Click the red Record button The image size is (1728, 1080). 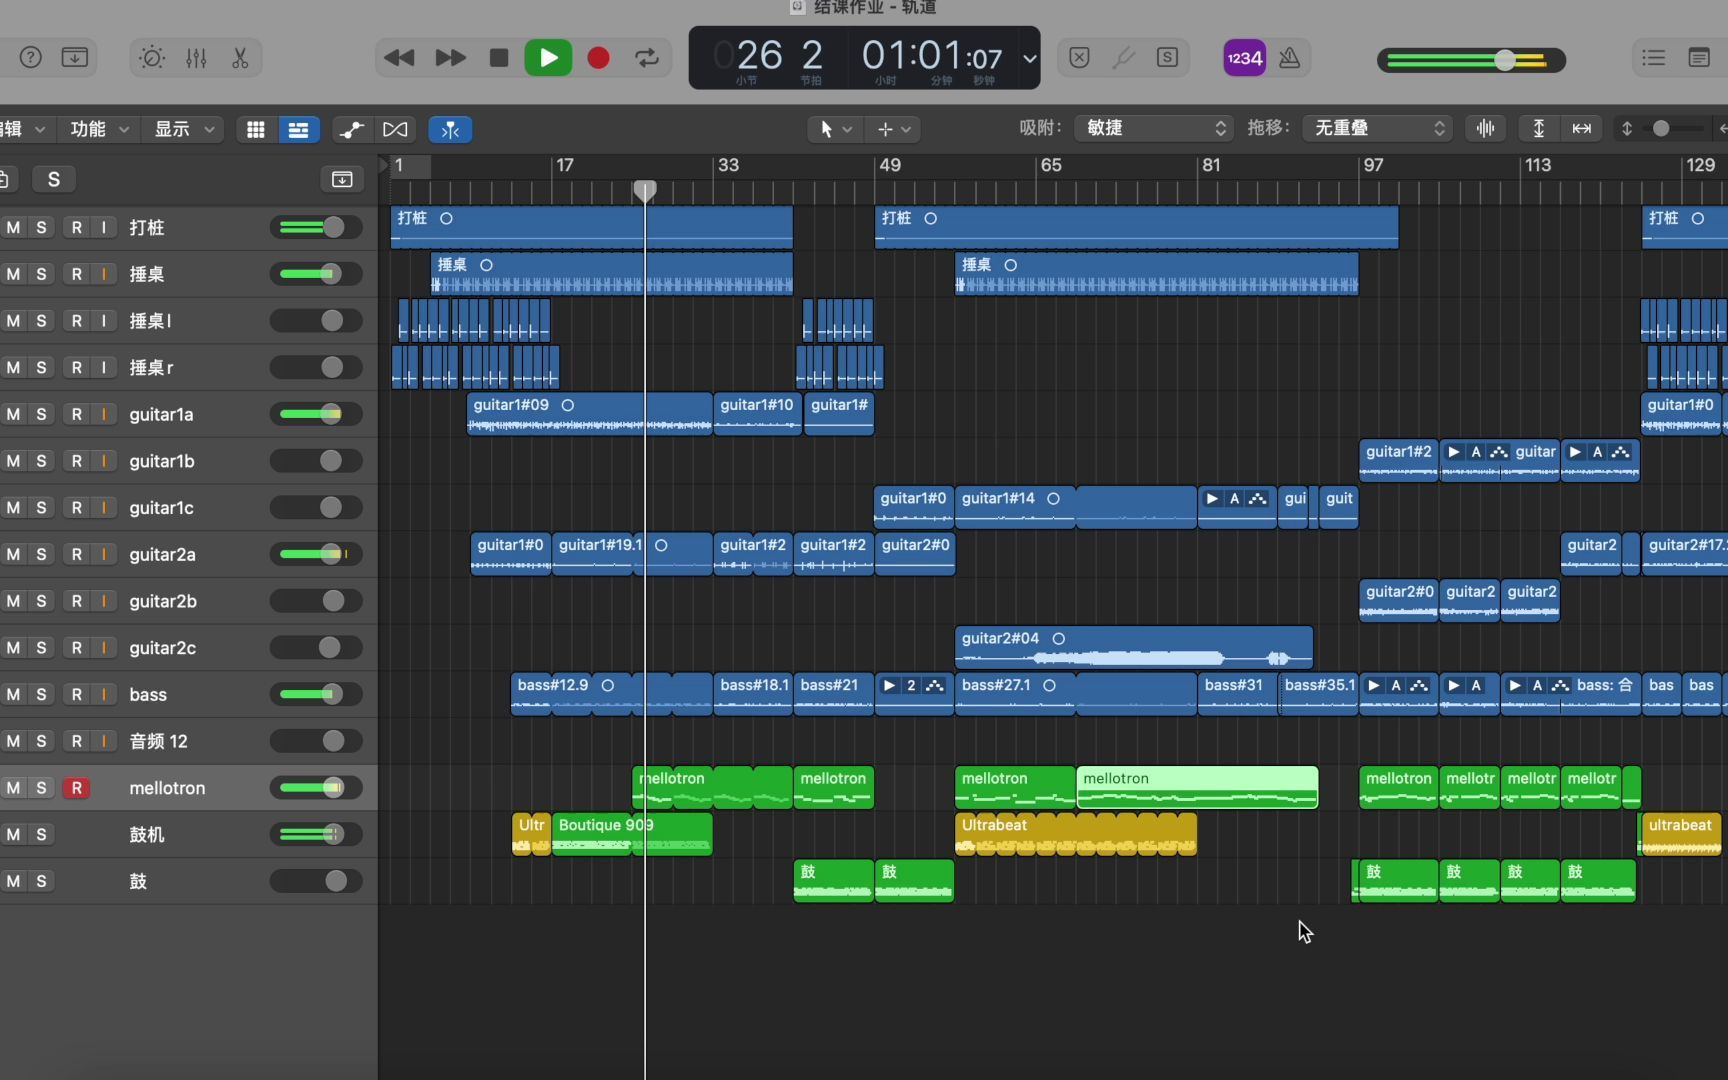coord(598,58)
